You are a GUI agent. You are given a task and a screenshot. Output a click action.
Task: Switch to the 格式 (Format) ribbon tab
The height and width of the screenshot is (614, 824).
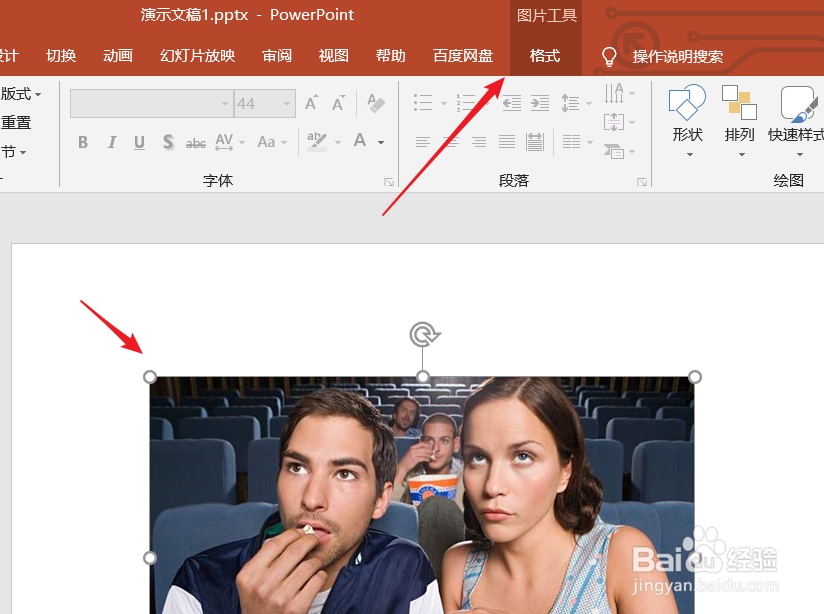[x=545, y=56]
